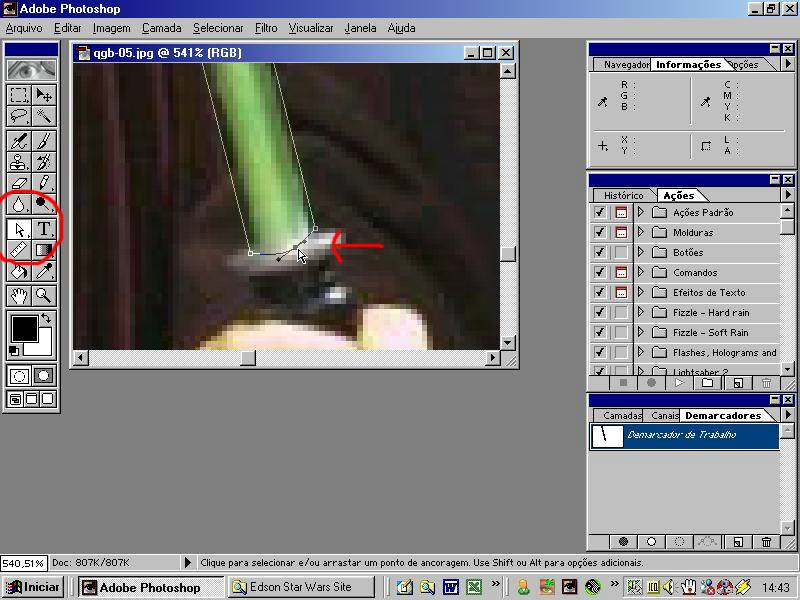Viewport: 800px width, 600px height.
Task: Activate the Rubber Stamp tool
Action: tap(19, 162)
